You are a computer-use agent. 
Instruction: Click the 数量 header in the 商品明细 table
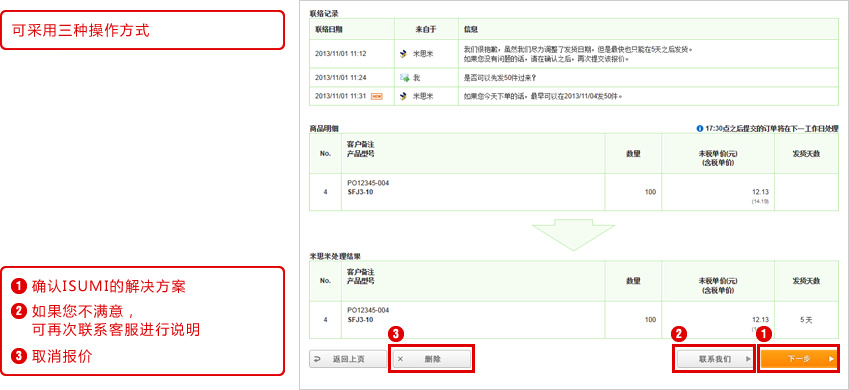coord(633,153)
